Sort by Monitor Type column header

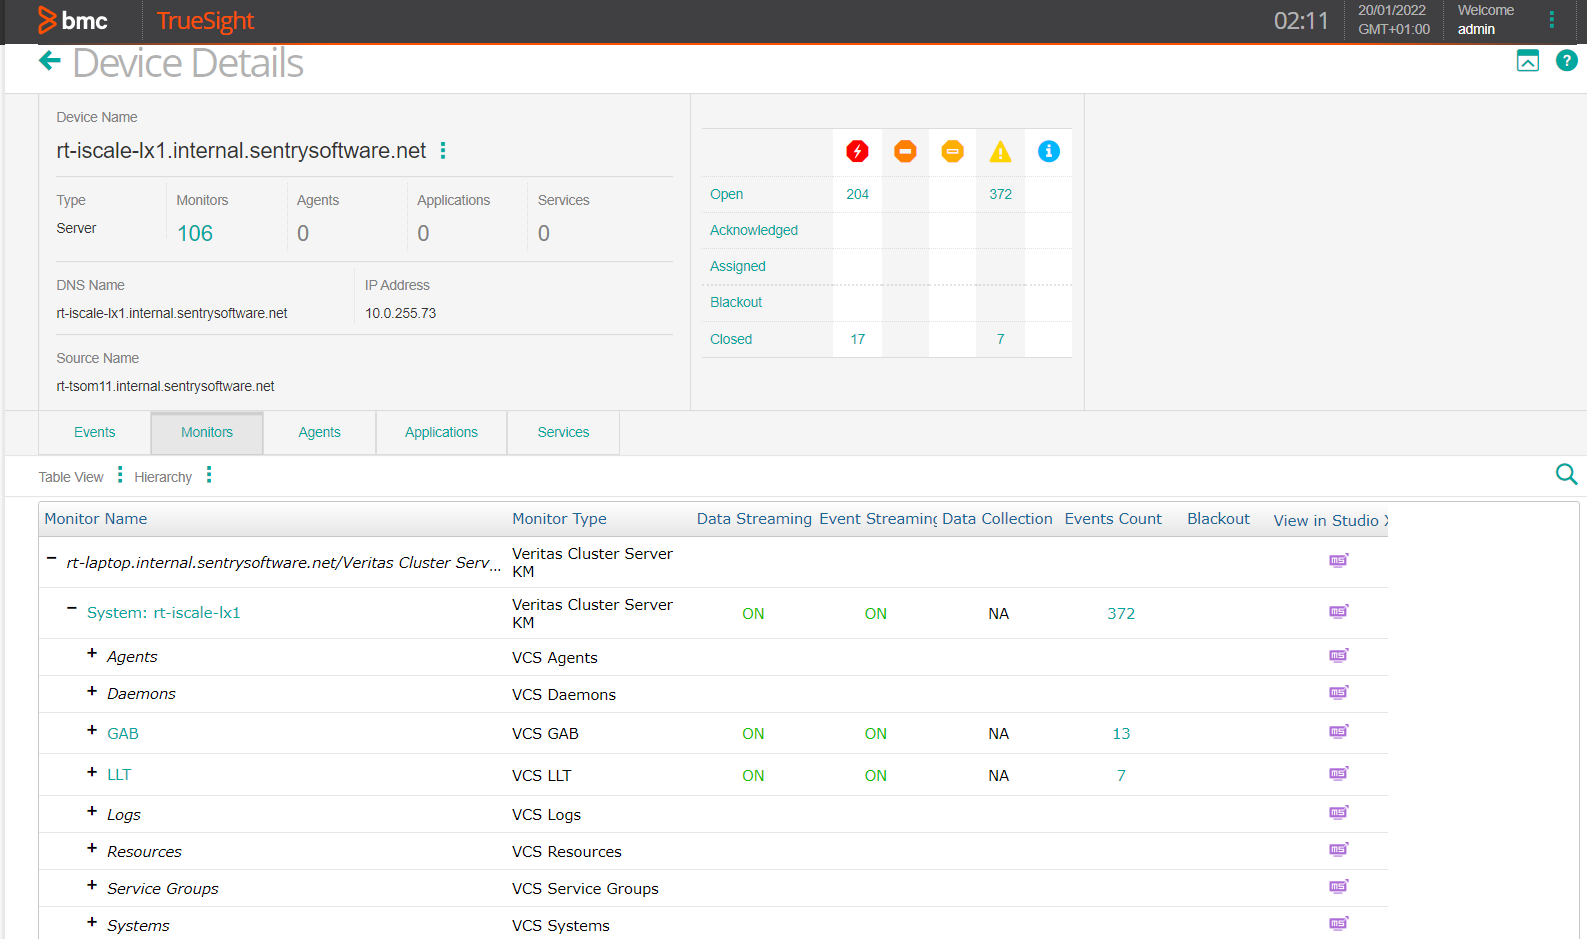coord(559,519)
